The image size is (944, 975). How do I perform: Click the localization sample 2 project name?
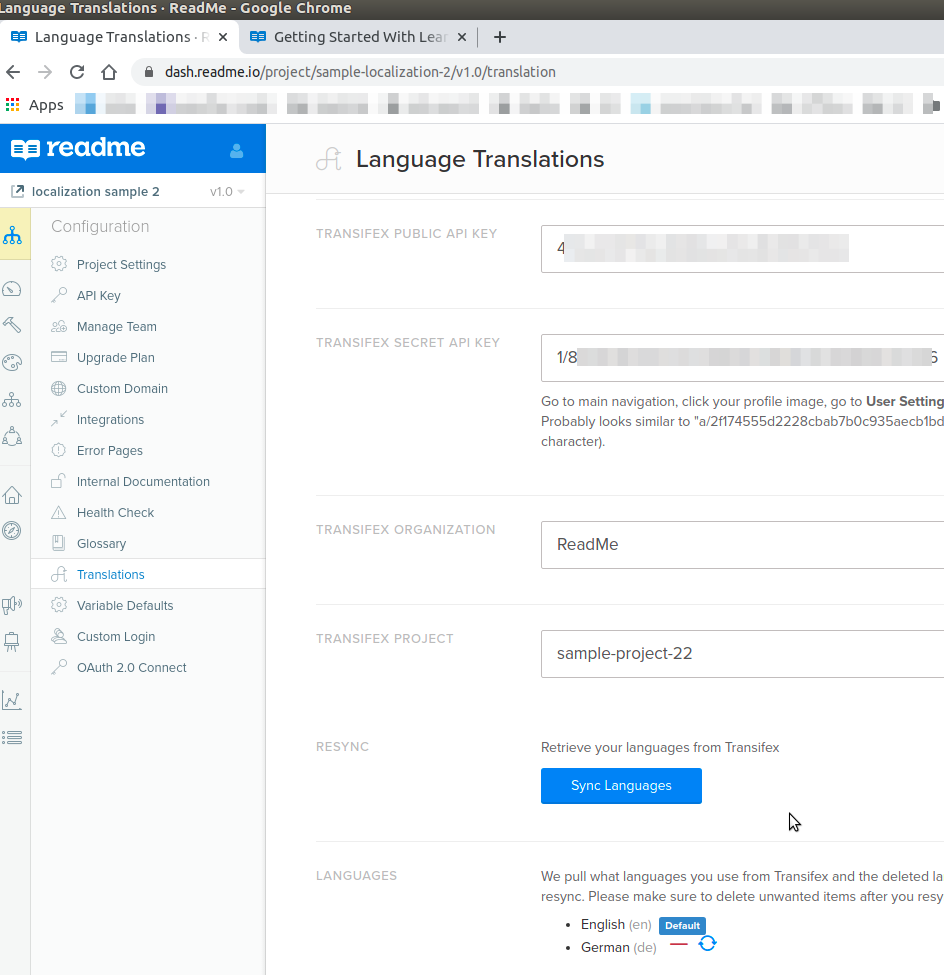tap(96, 192)
